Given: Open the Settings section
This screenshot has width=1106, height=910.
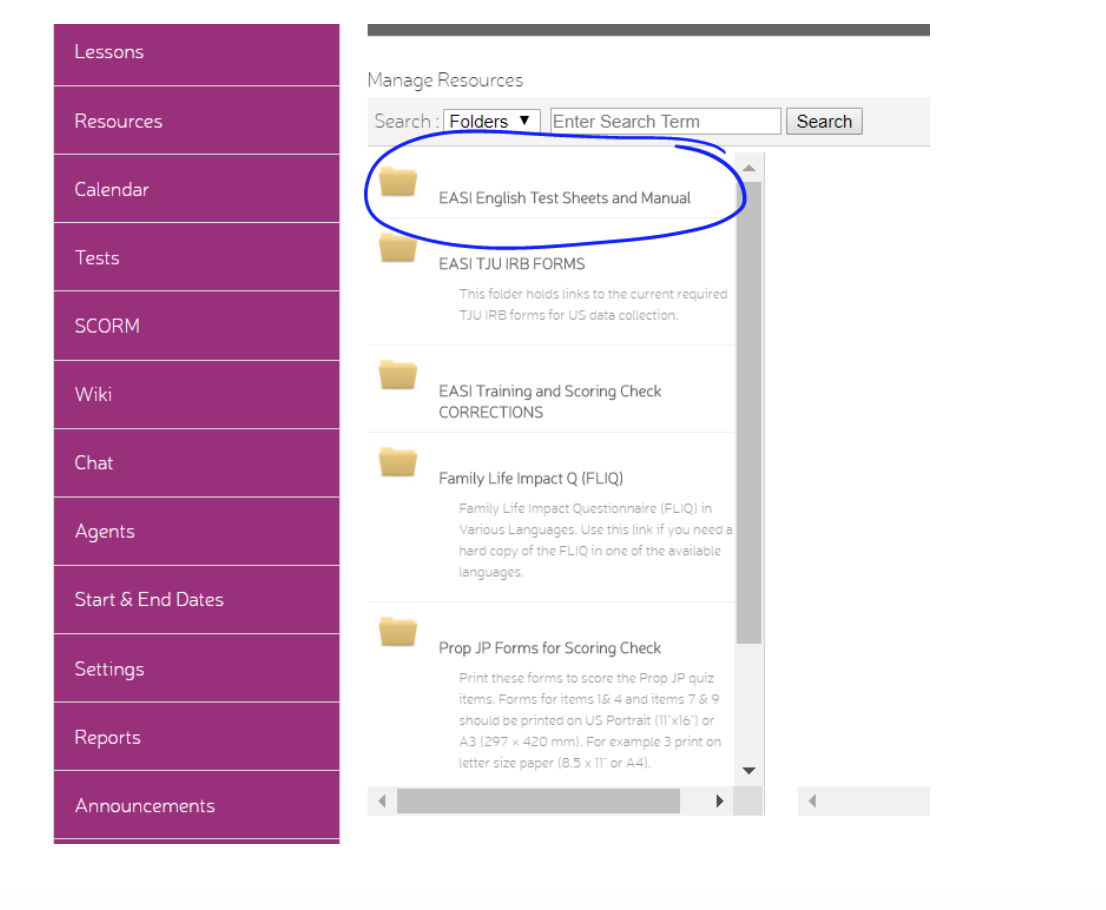Looking at the screenshot, I should point(109,668).
